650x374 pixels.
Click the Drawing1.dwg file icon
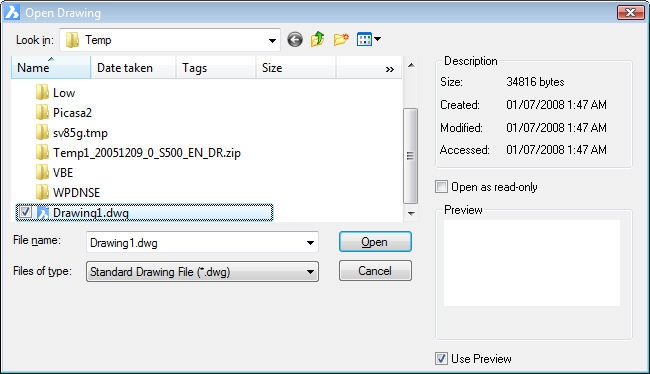43,213
